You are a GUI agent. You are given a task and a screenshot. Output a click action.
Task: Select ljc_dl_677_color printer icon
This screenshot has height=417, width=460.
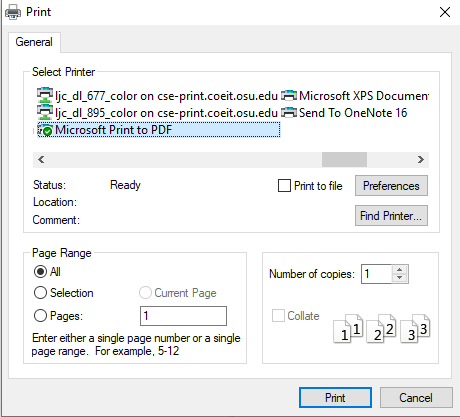pos(45,95)
